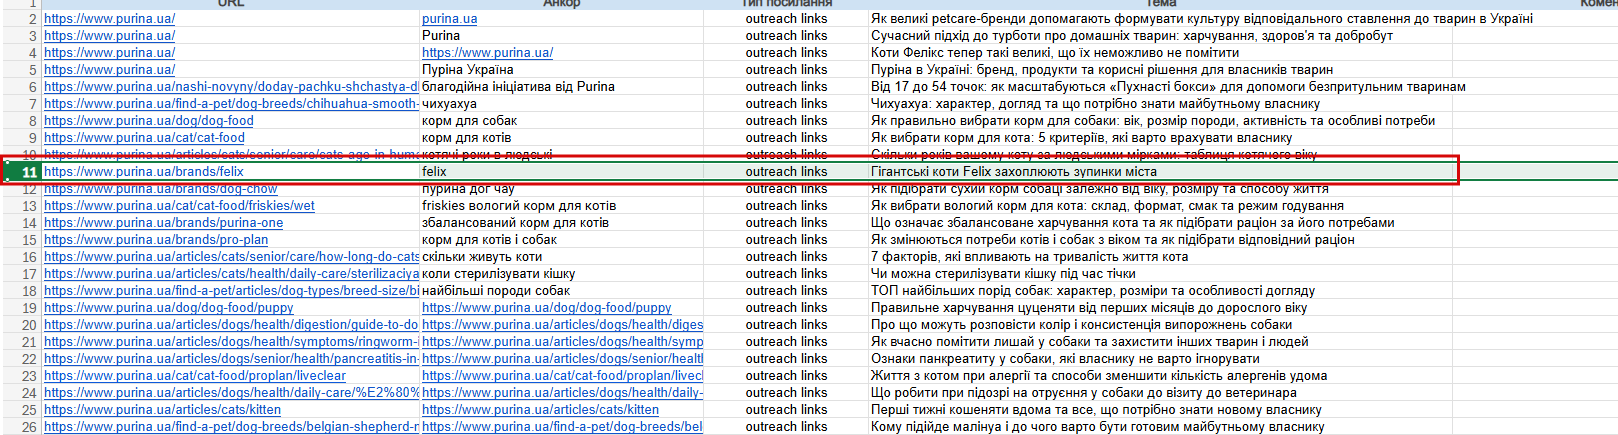
Task: Select the '7 факторів' cat lifespan topic cell
Action: pyautogui.click(x=1160, y=257)
